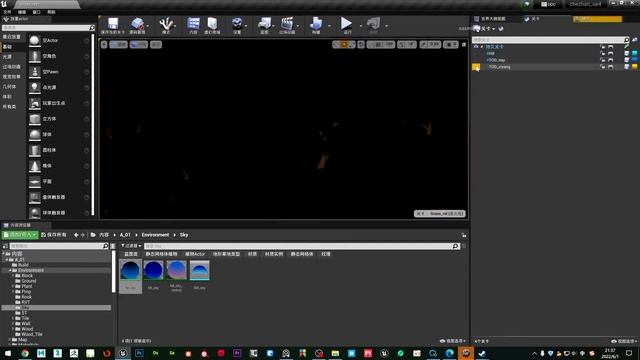Click Chrome icon in Windows taskbar

click(25, 353)
